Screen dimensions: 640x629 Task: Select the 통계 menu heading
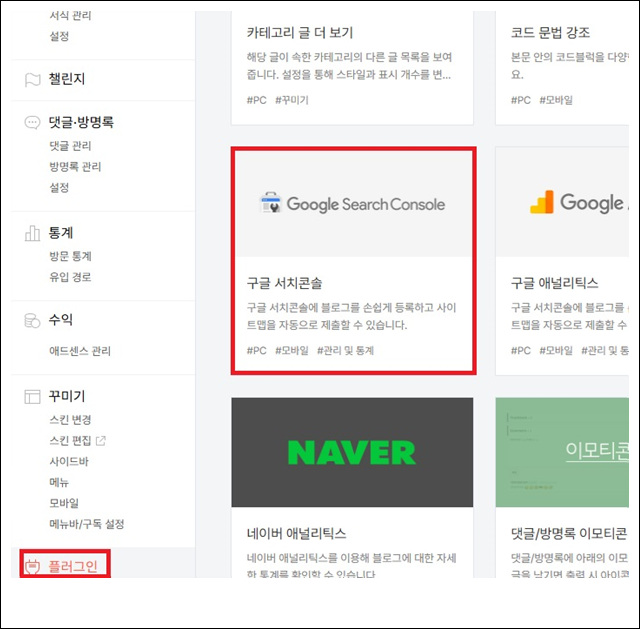click(61, 233)
